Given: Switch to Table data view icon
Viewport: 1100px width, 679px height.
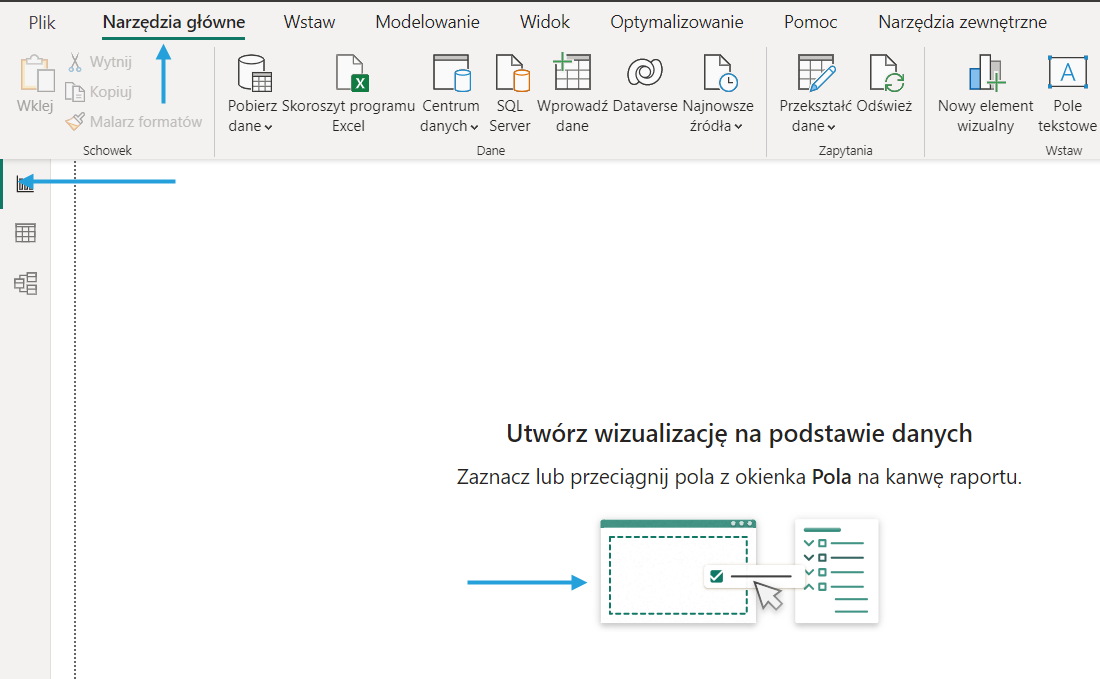Looking at the screenshot, I should point(25,233).
